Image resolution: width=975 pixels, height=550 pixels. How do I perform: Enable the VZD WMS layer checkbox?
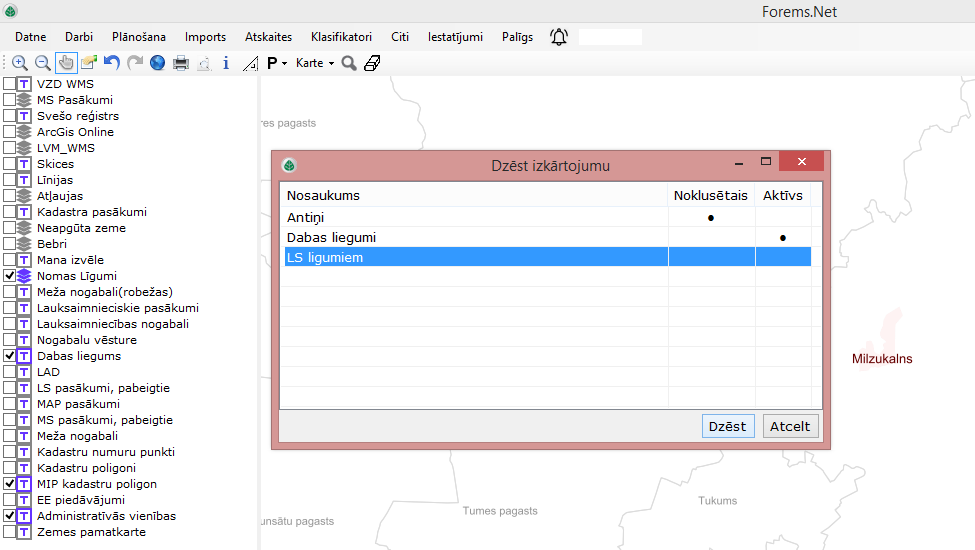(9, 84)
